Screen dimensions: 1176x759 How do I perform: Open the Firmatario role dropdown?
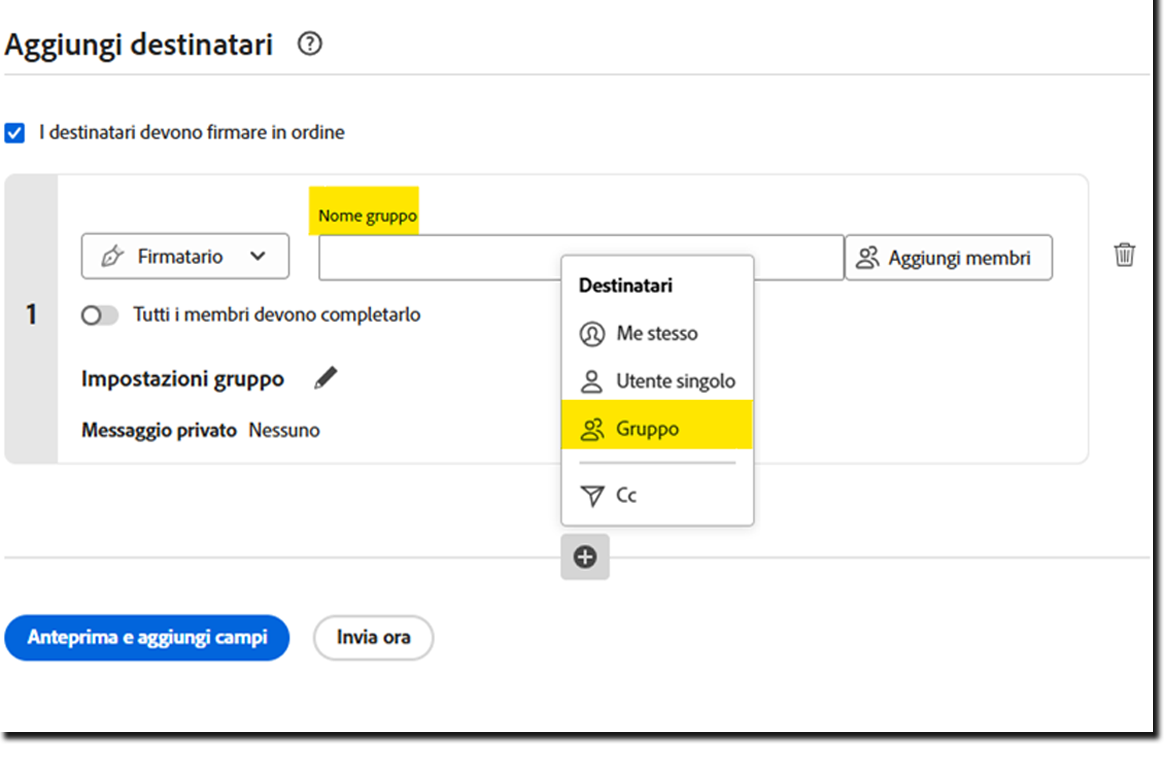(184, 256)
